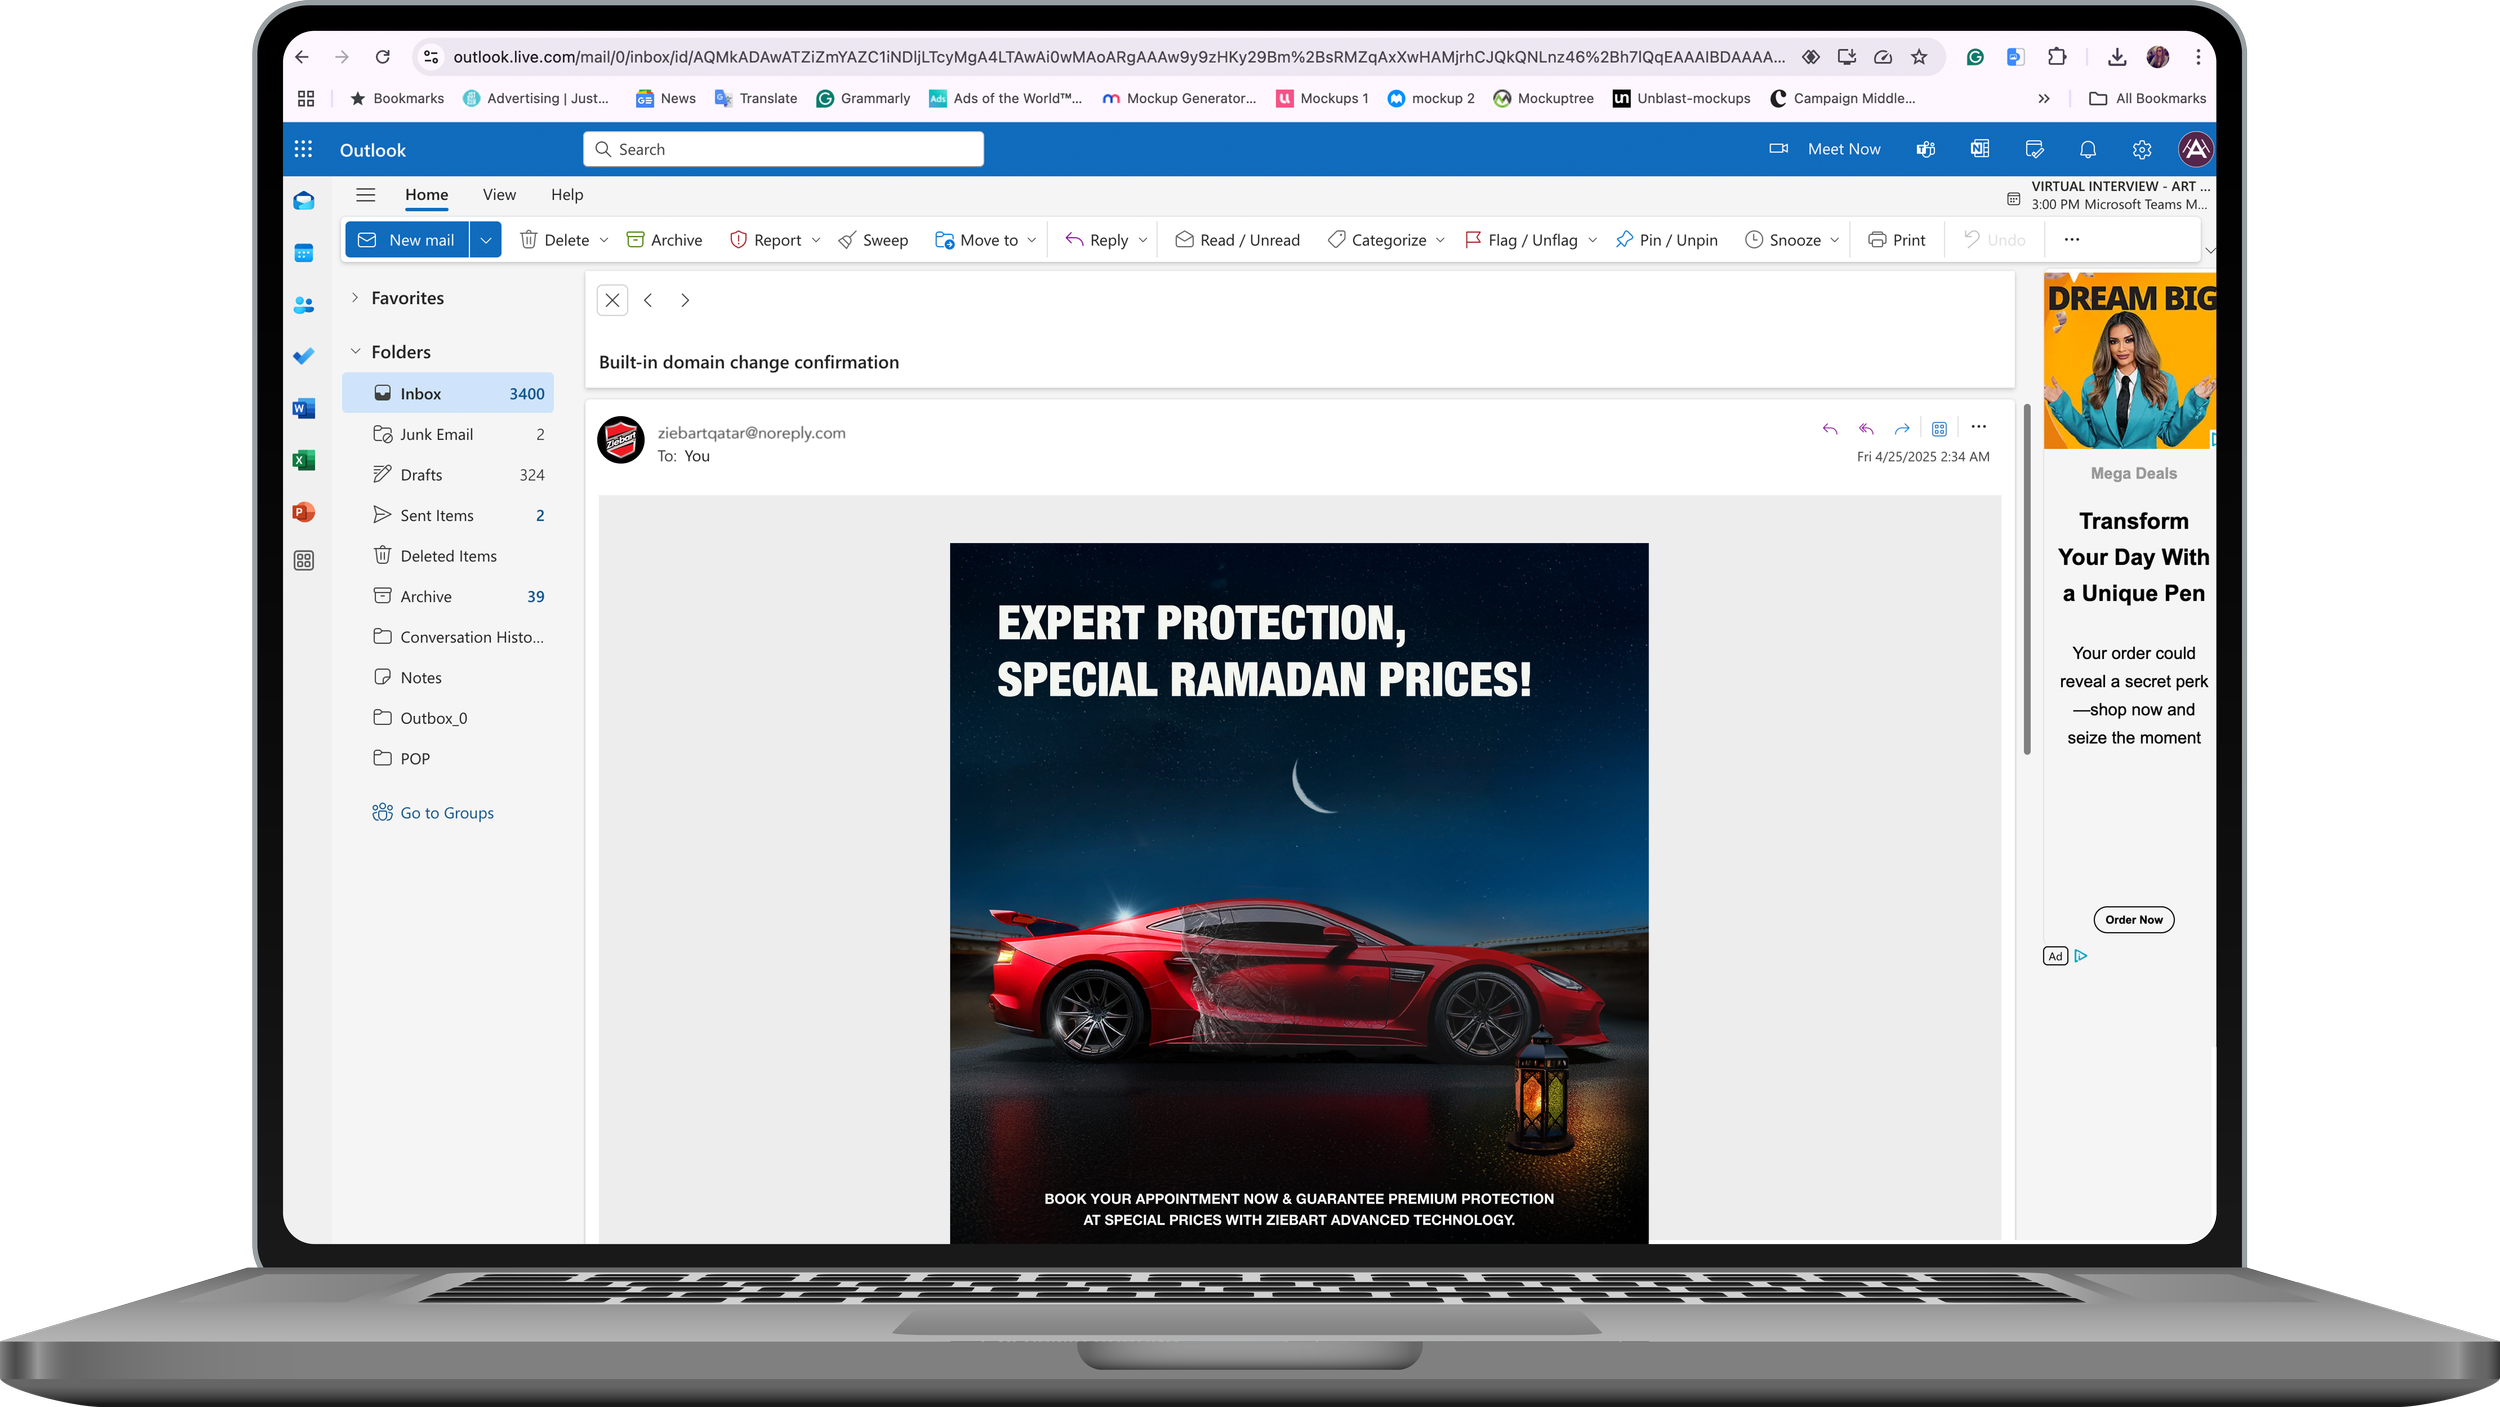Image resolution: width=2500 pixels, height=1407 pixels.
Task: Expand the Favorites section
Action: tap(355, 298)
